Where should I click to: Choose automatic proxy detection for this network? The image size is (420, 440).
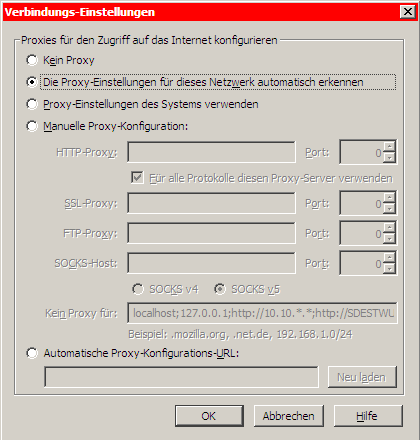click(32, 82)
